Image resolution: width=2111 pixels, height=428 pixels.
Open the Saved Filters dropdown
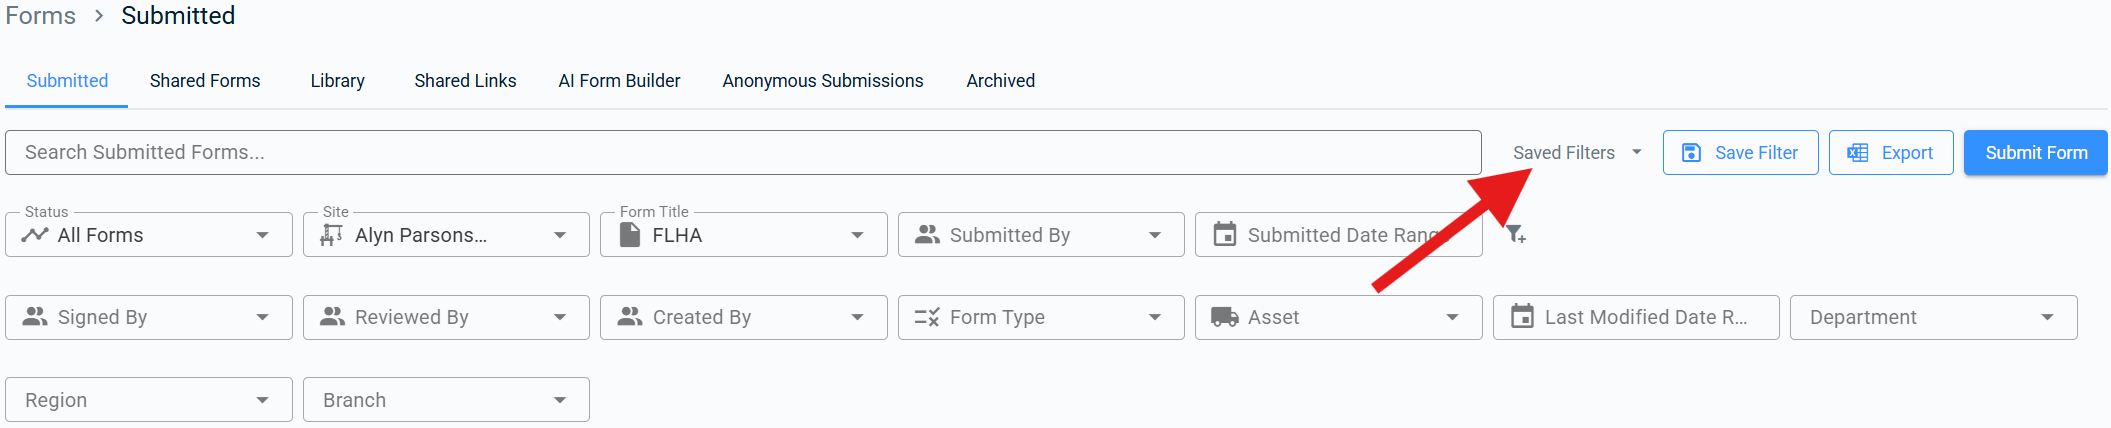pyautogui.click(x=1577, y=153)
